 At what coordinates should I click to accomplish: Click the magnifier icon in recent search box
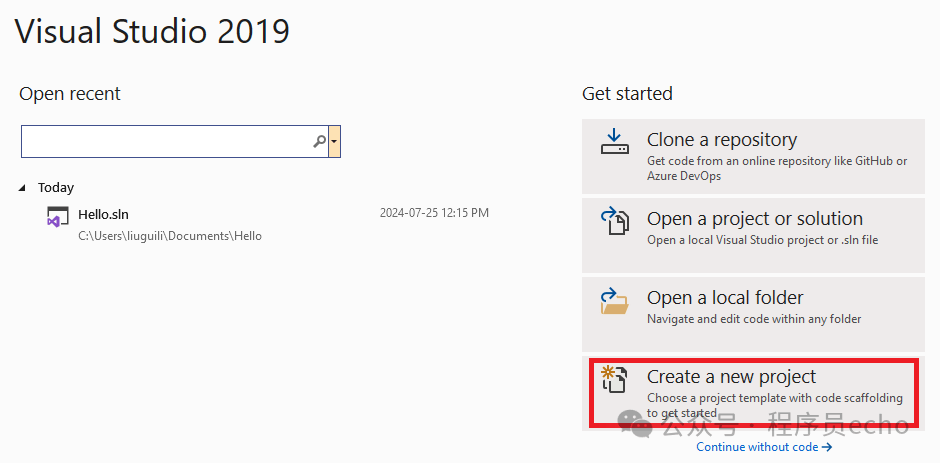[319, 142]
